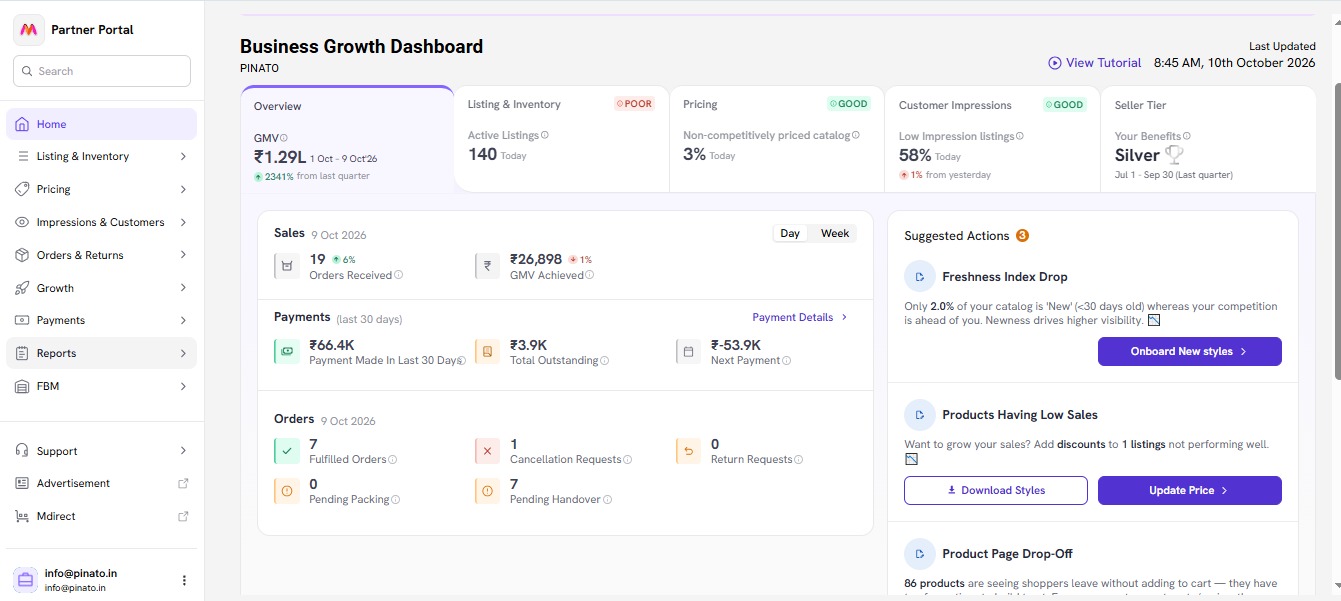Expand the Pricing sidebar chevron

[x=183, y=189]
